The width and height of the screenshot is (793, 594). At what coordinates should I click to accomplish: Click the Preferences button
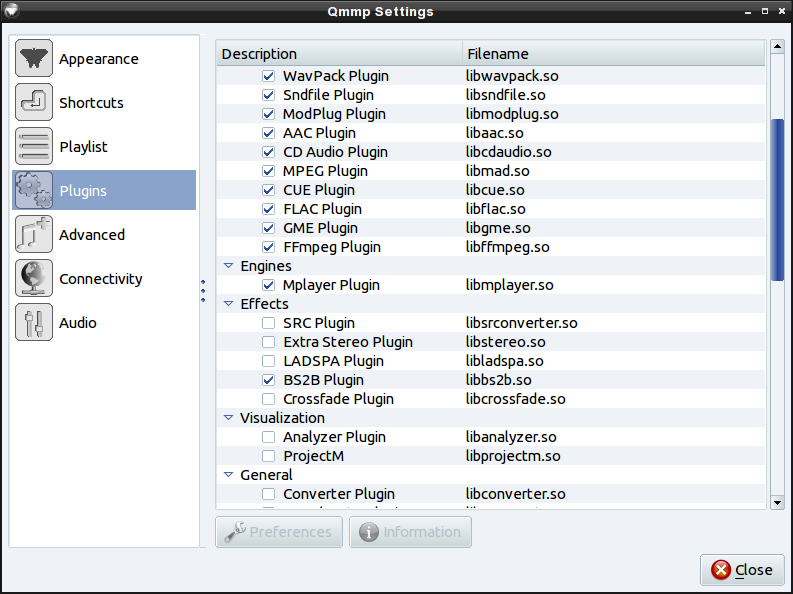(279, 532)
